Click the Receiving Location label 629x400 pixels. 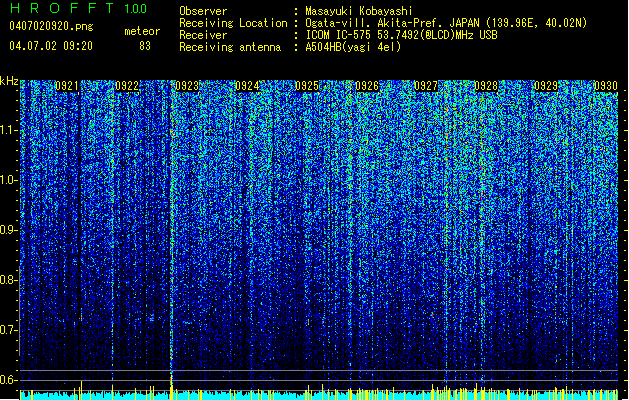[233, 23]
